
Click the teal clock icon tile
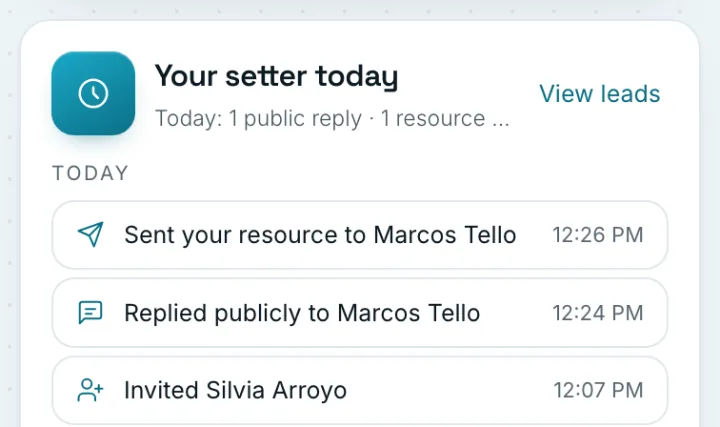(x=93, y=93)
